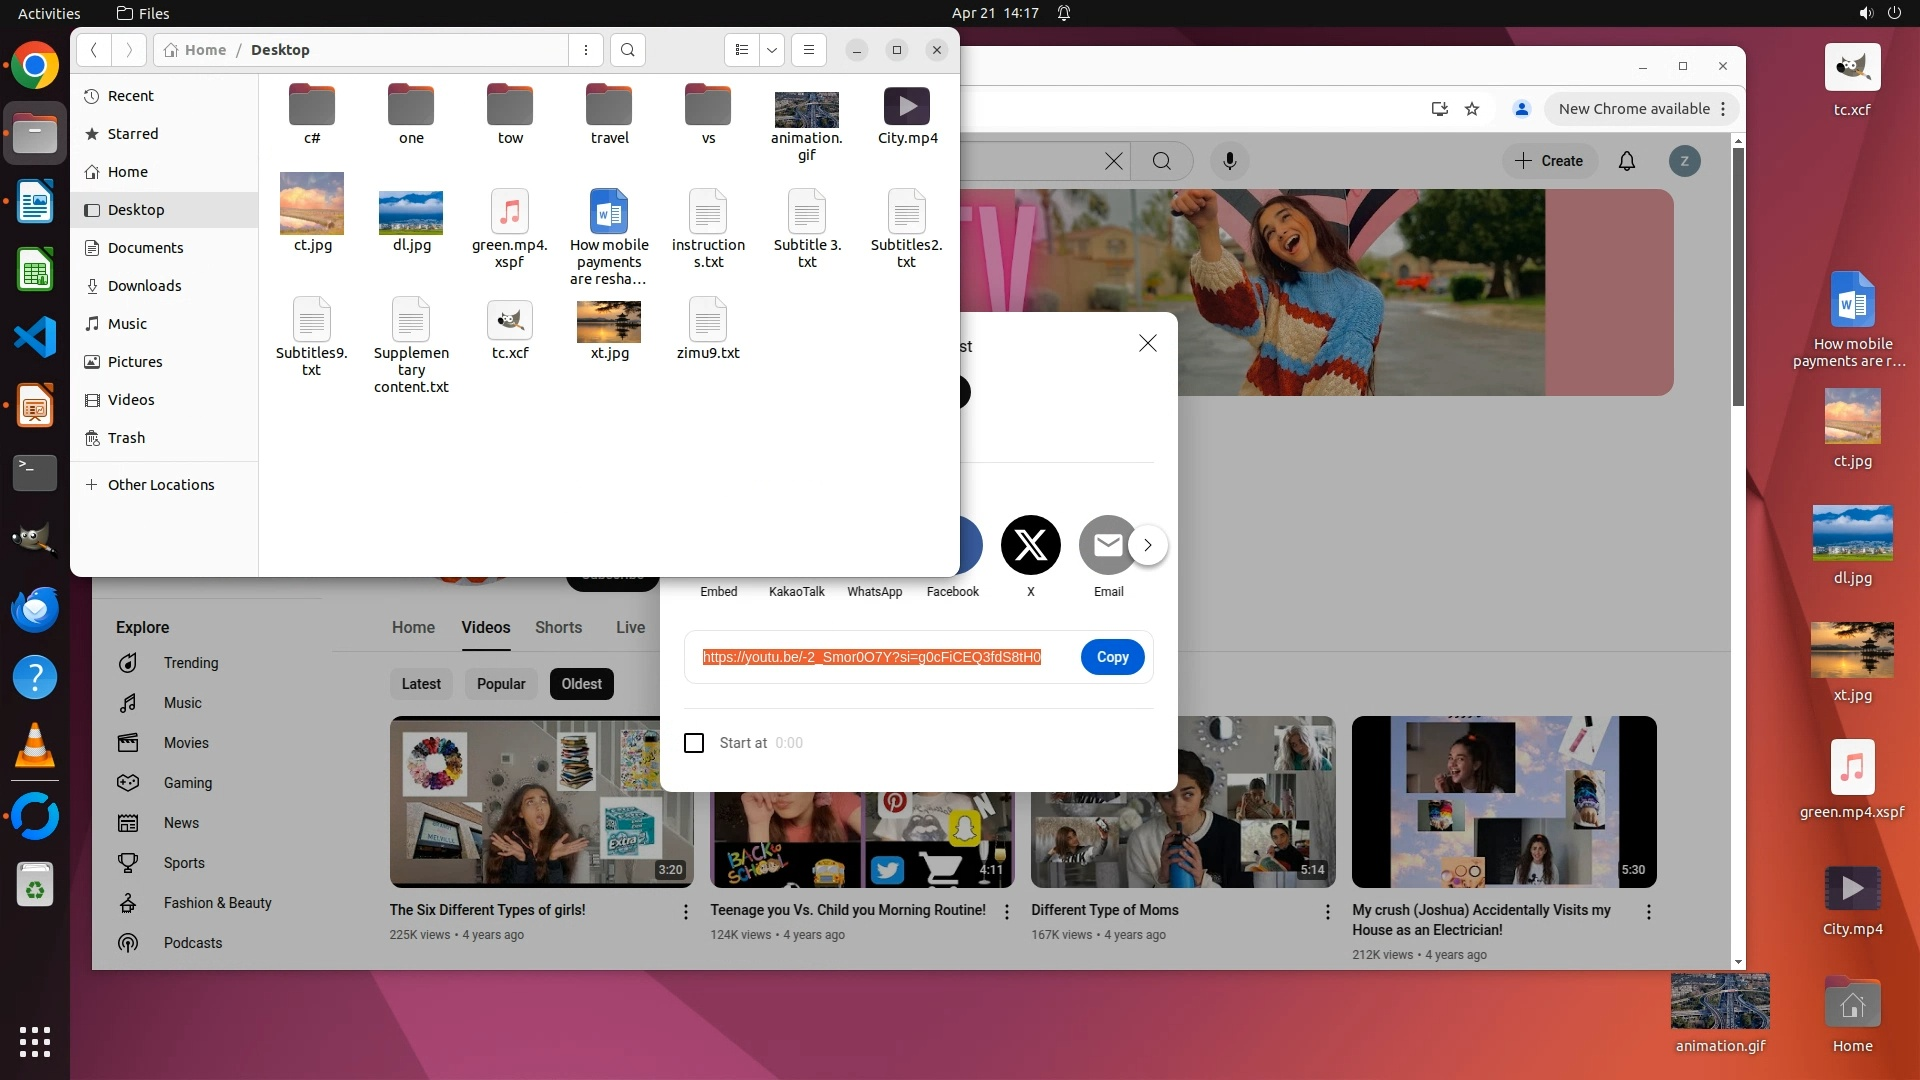This screenshot has height=1080, width=1920.
Task: Open YouTube notifications bell
Action: click(1627, 161)
